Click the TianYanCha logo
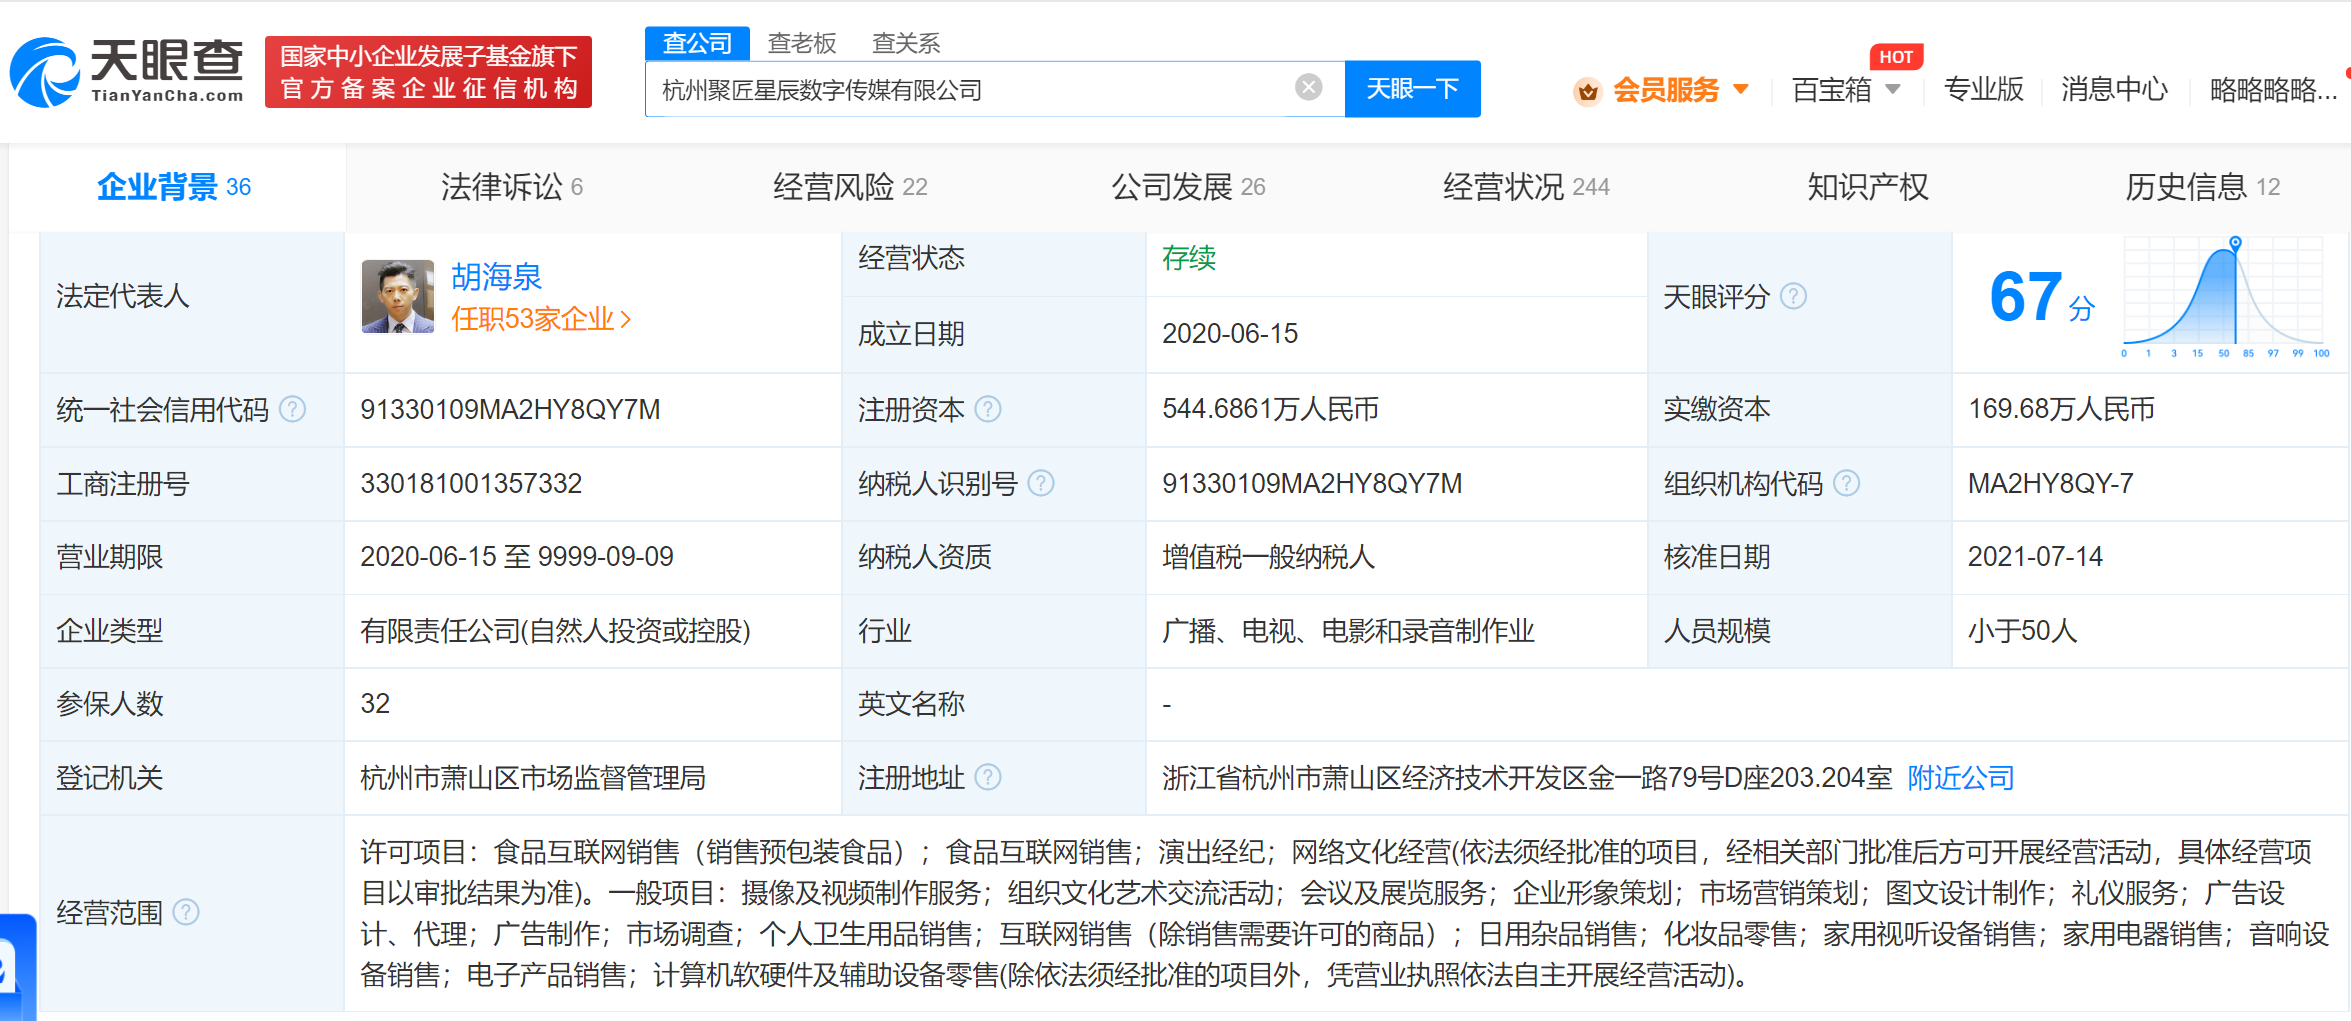This screenshot has width=2351, height=1021. (x=127, y=72)
